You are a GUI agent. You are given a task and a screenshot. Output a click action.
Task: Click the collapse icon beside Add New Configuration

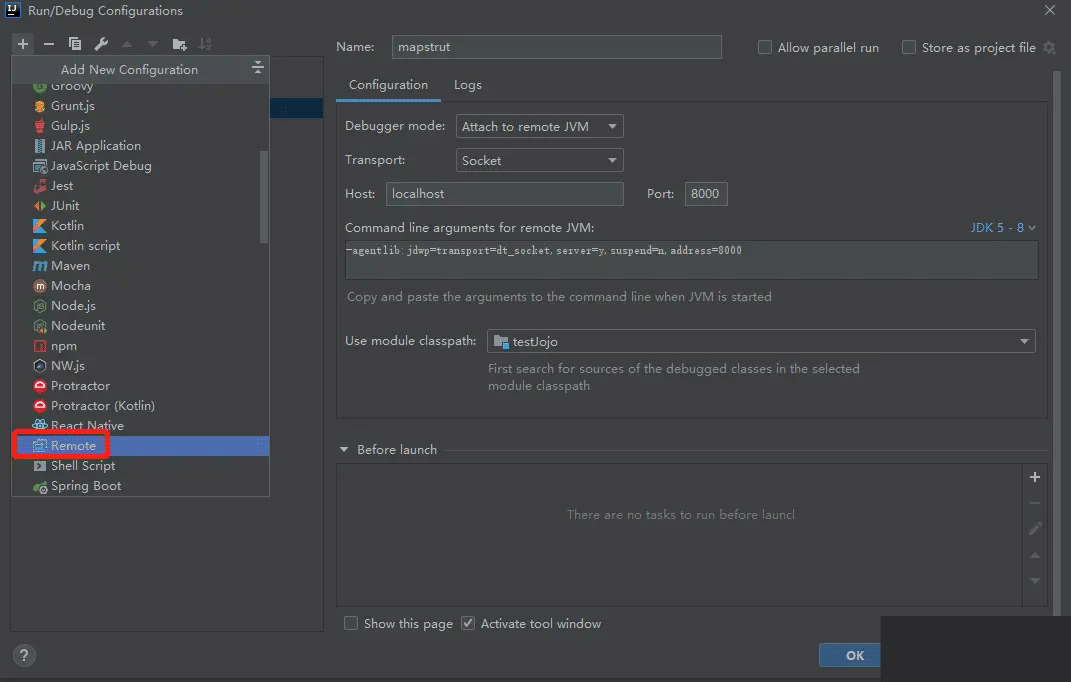258,67
